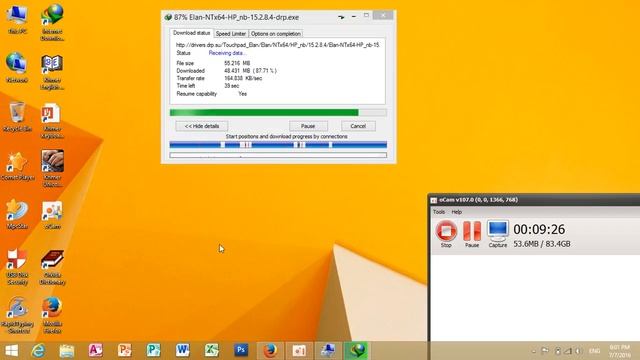The image size is (640, 360).
Task: Click the blue connections progress bar
Action: (x=278, y=144)
